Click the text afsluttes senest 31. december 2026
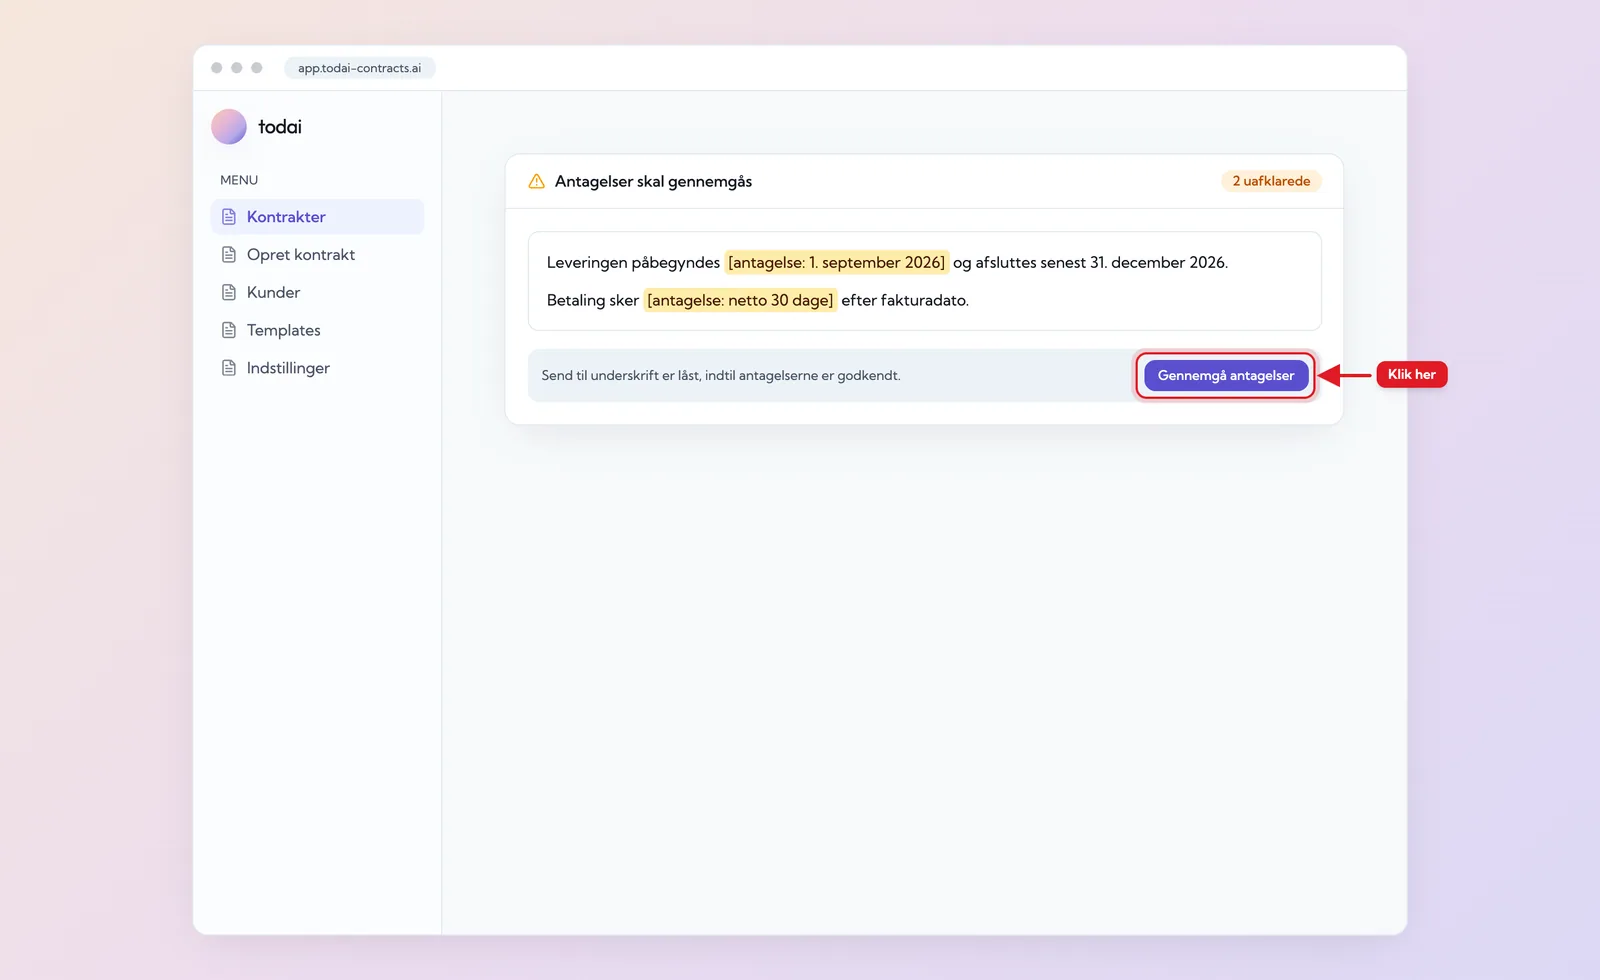This screenshot has width=1600, height=980. tap(1101, 262)
